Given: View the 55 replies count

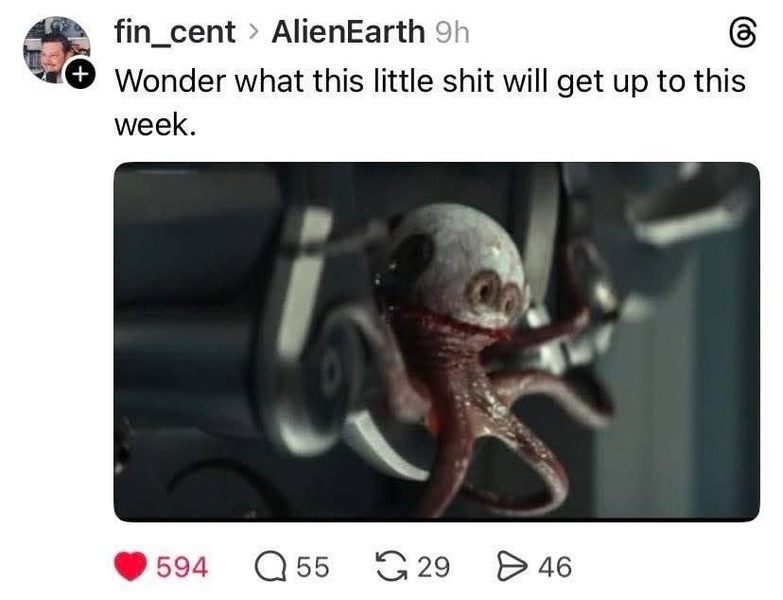Looking at the screenshot, I should 314,568.
